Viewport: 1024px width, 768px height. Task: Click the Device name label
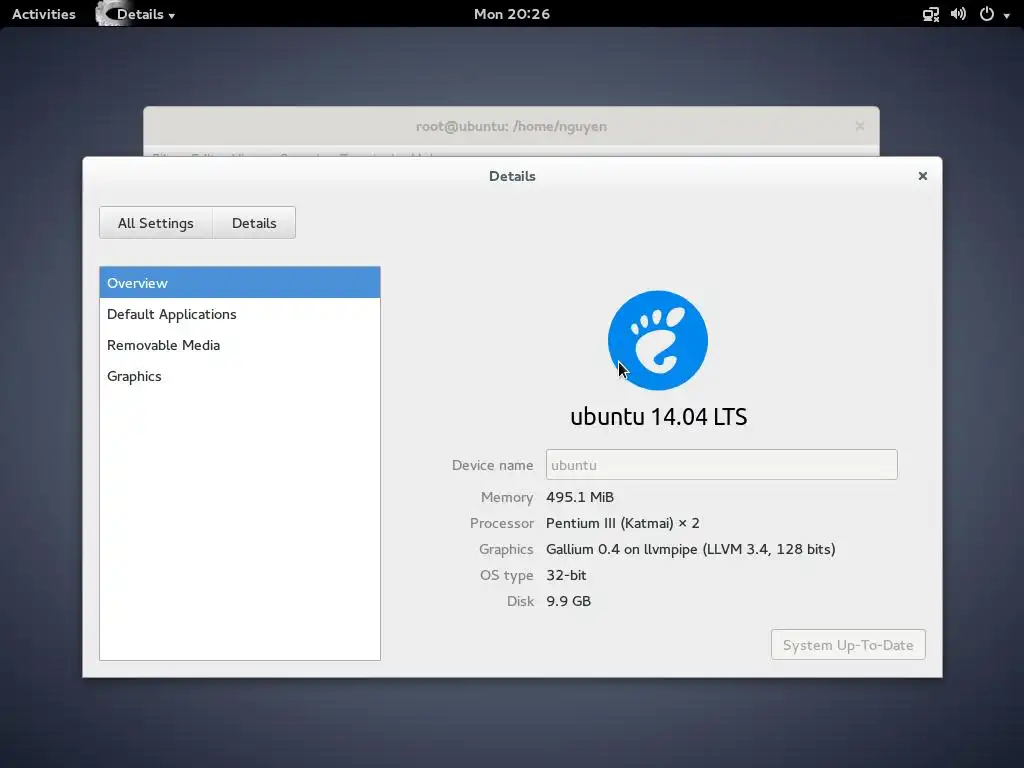492,465
